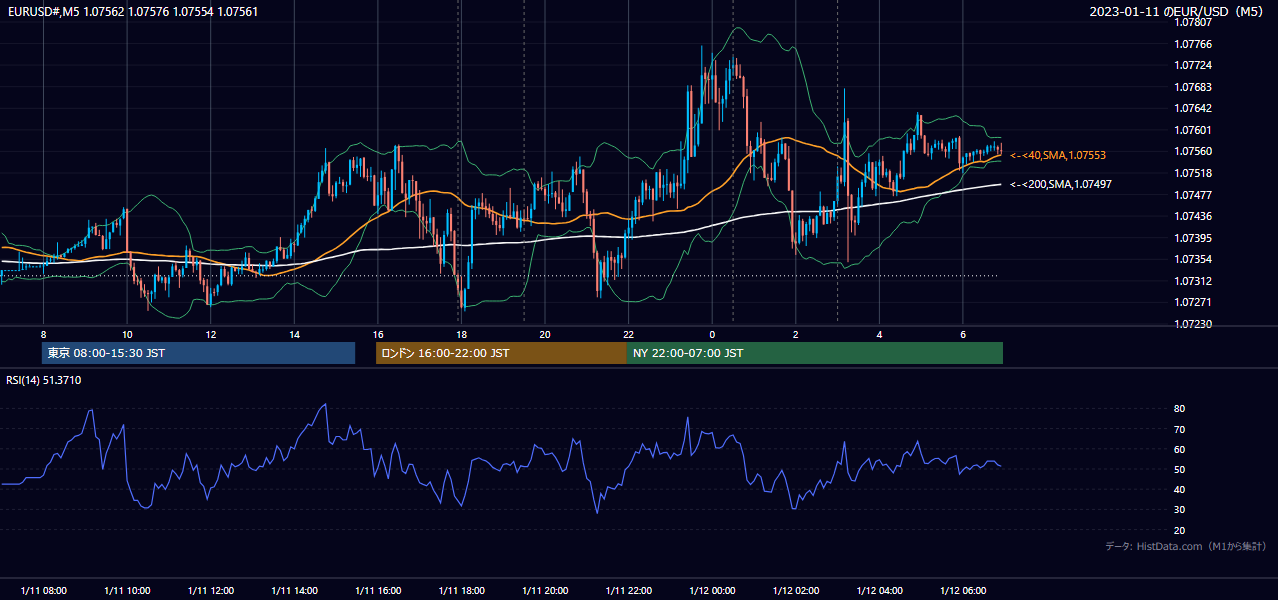The width and height of the screenshot is (1278, 600).
Task: Click hour tick 14 under the price chart
Action: coord(294,334)
